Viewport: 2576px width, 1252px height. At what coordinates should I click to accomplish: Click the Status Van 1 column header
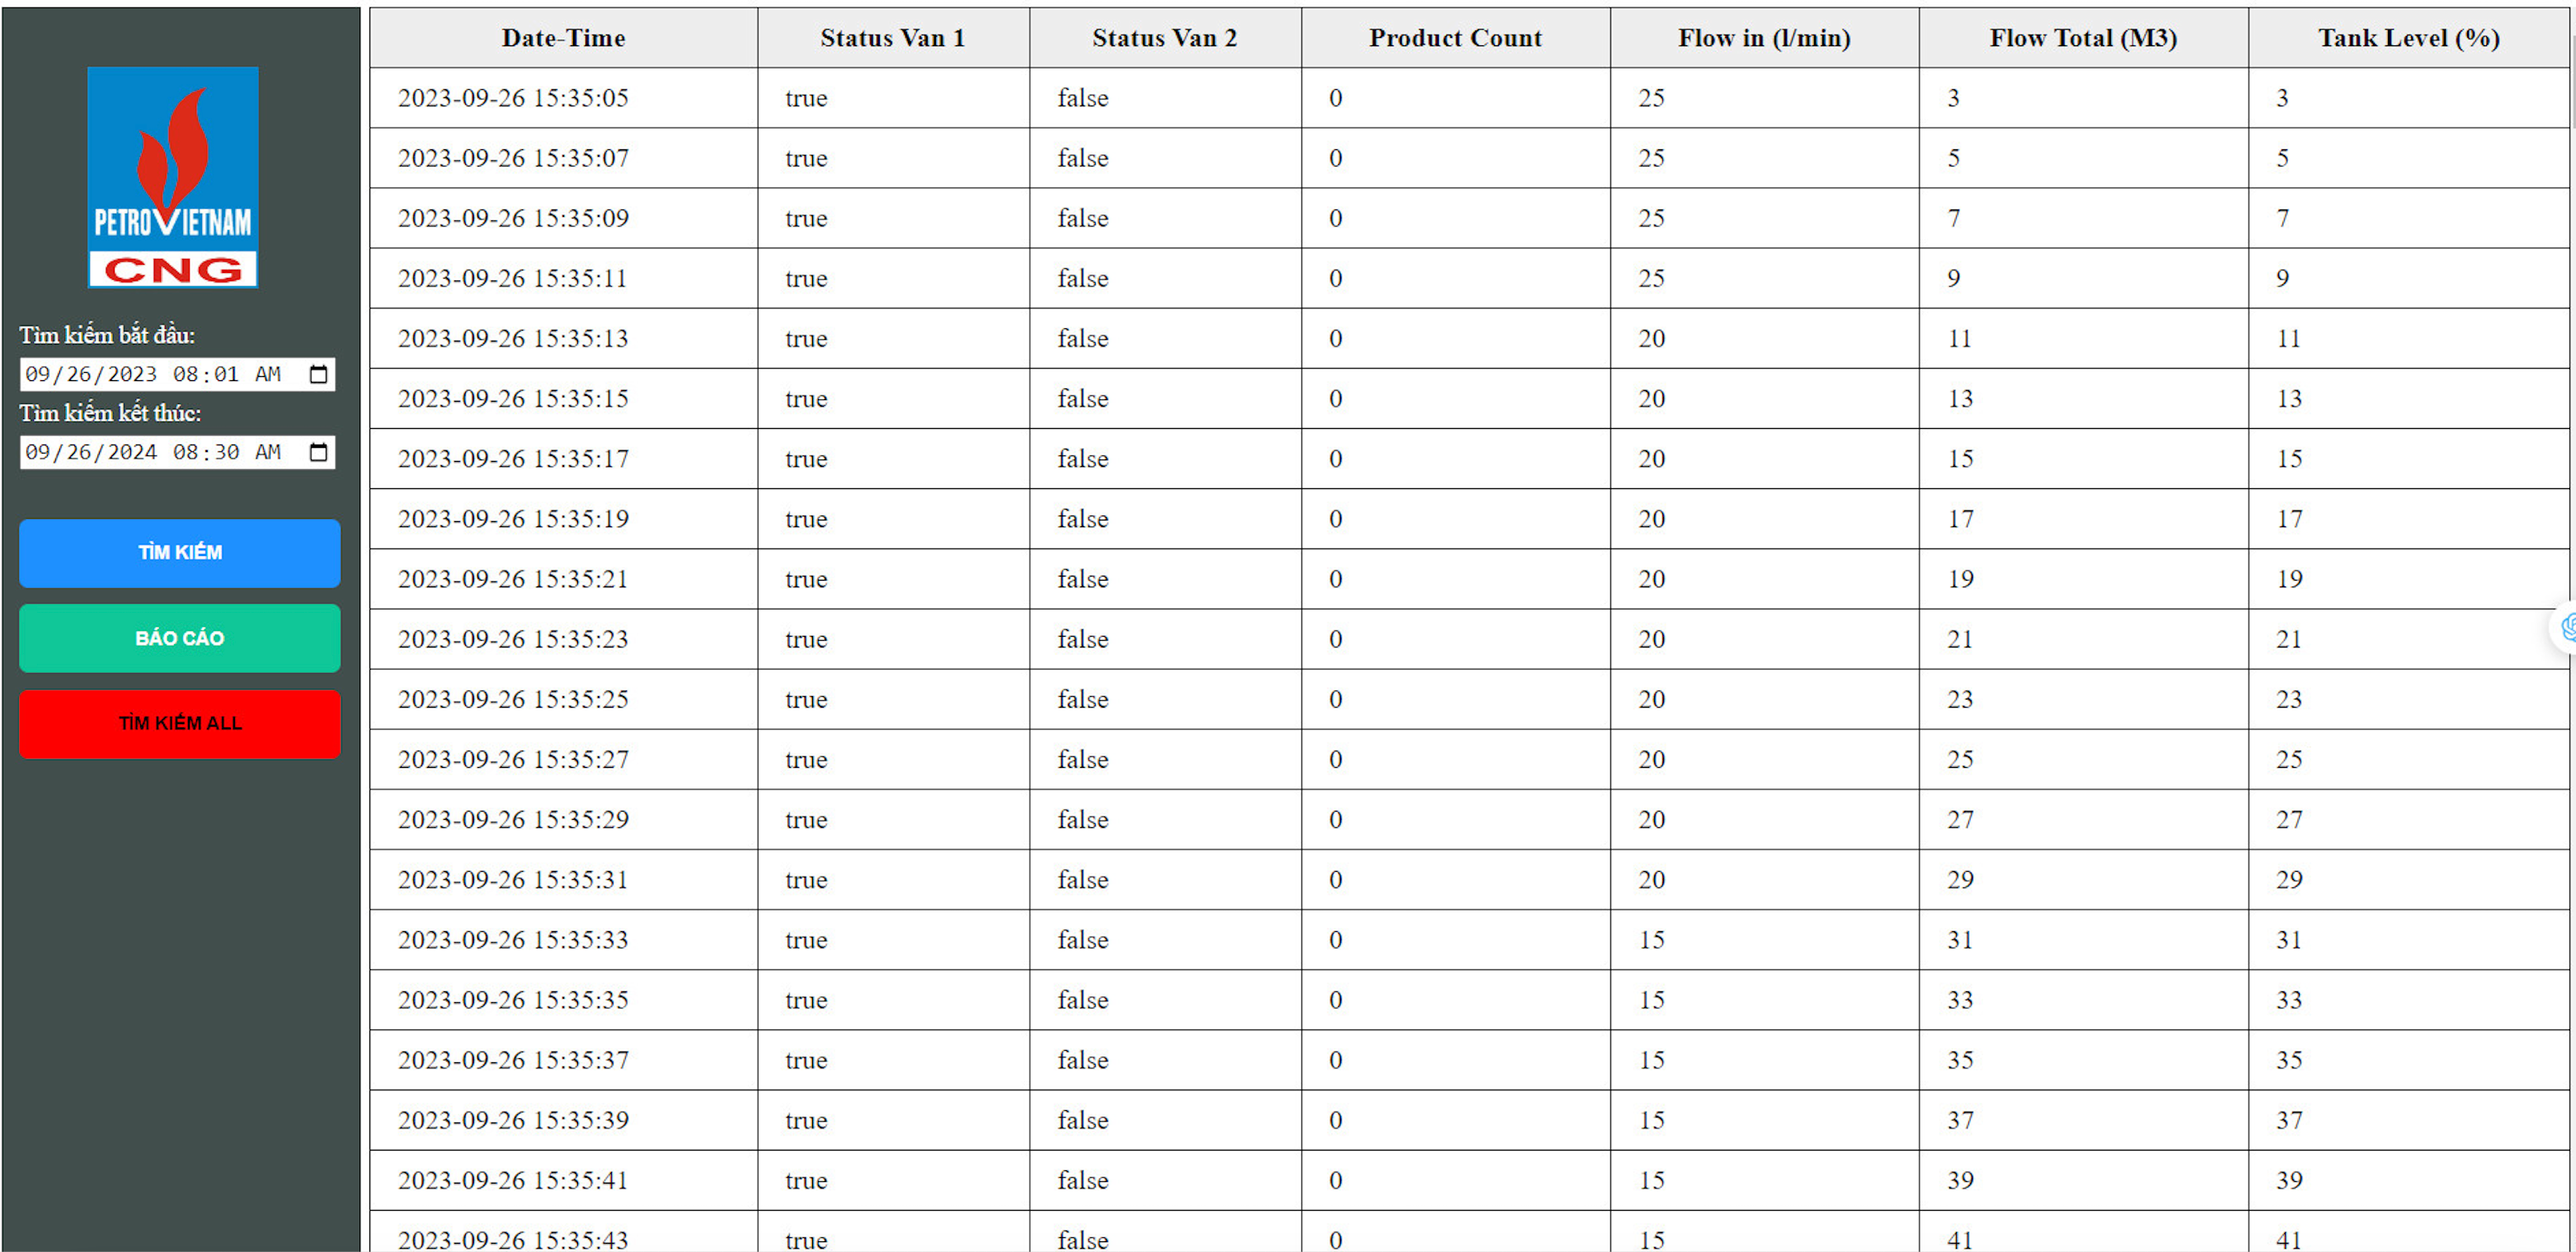click(x=894, y=38)
